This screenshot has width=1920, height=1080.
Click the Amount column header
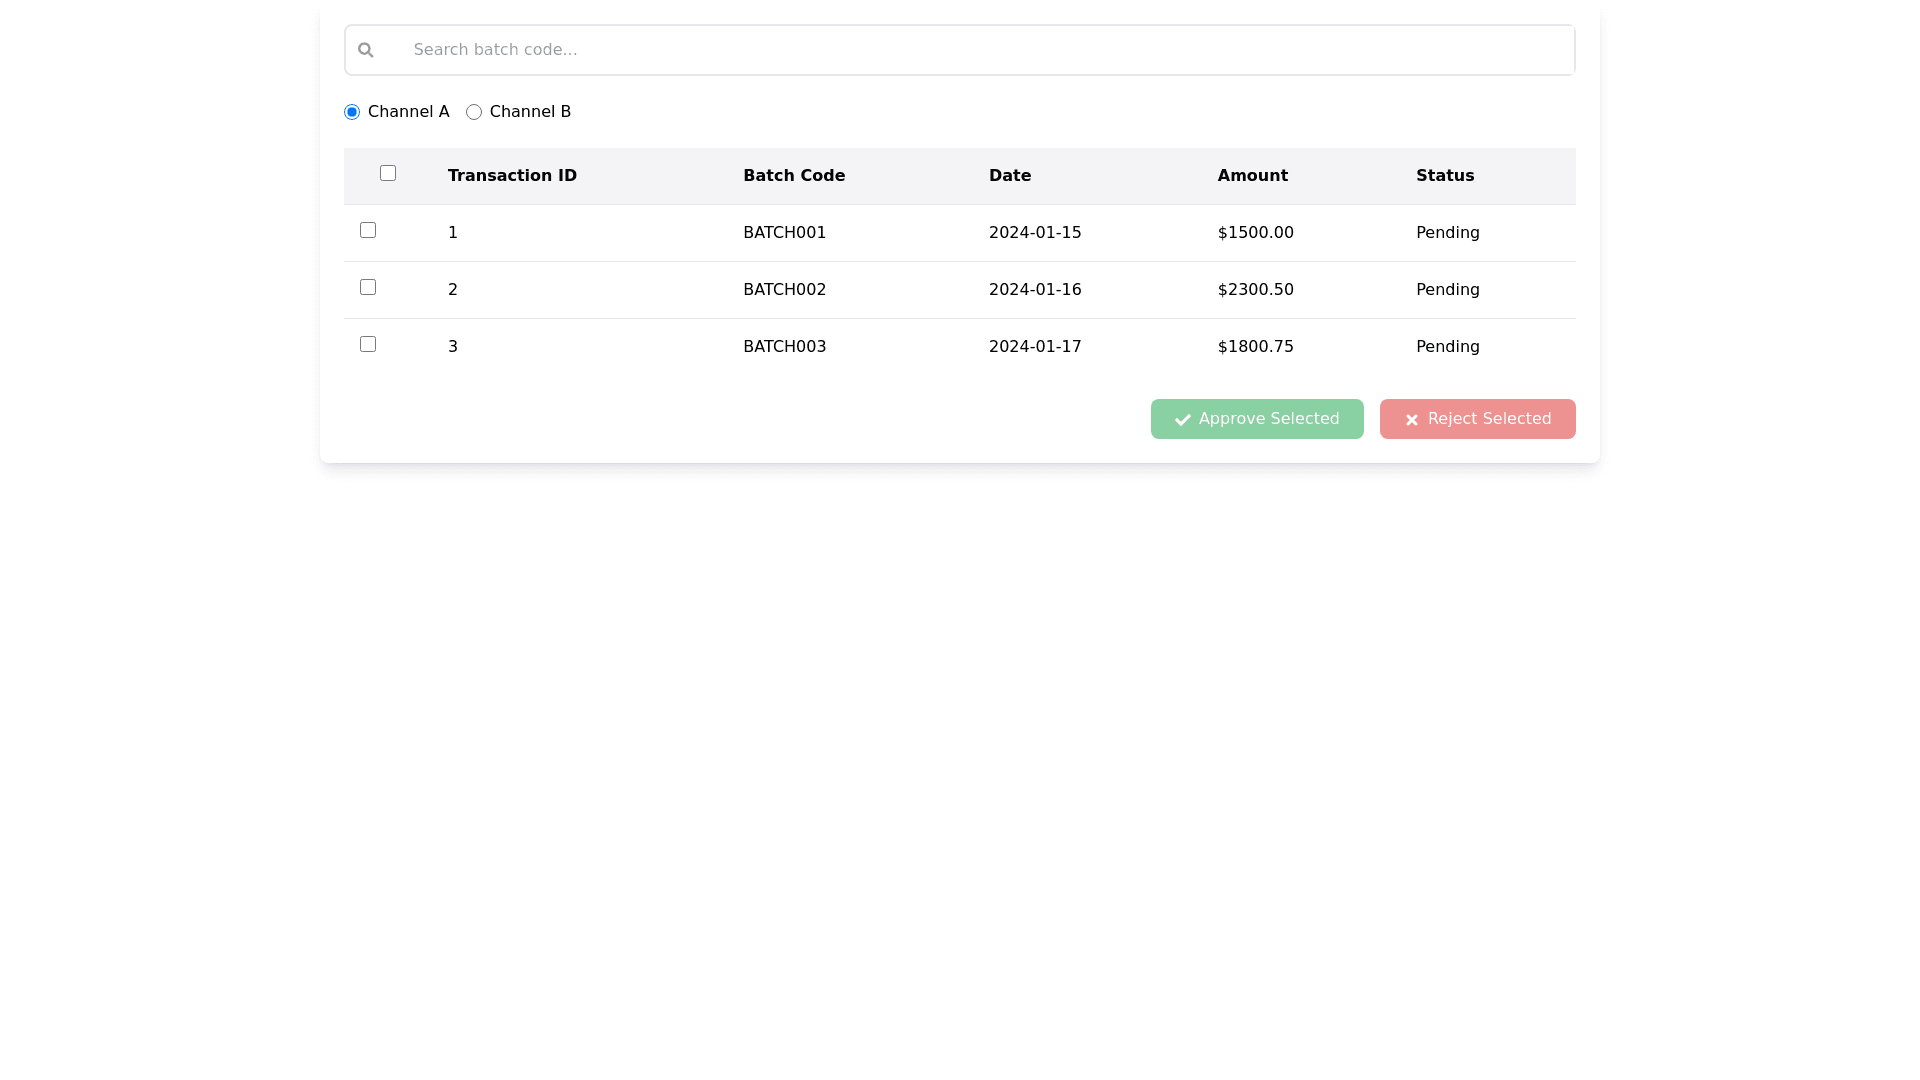pyautogui.click(x=1252, y=176)
